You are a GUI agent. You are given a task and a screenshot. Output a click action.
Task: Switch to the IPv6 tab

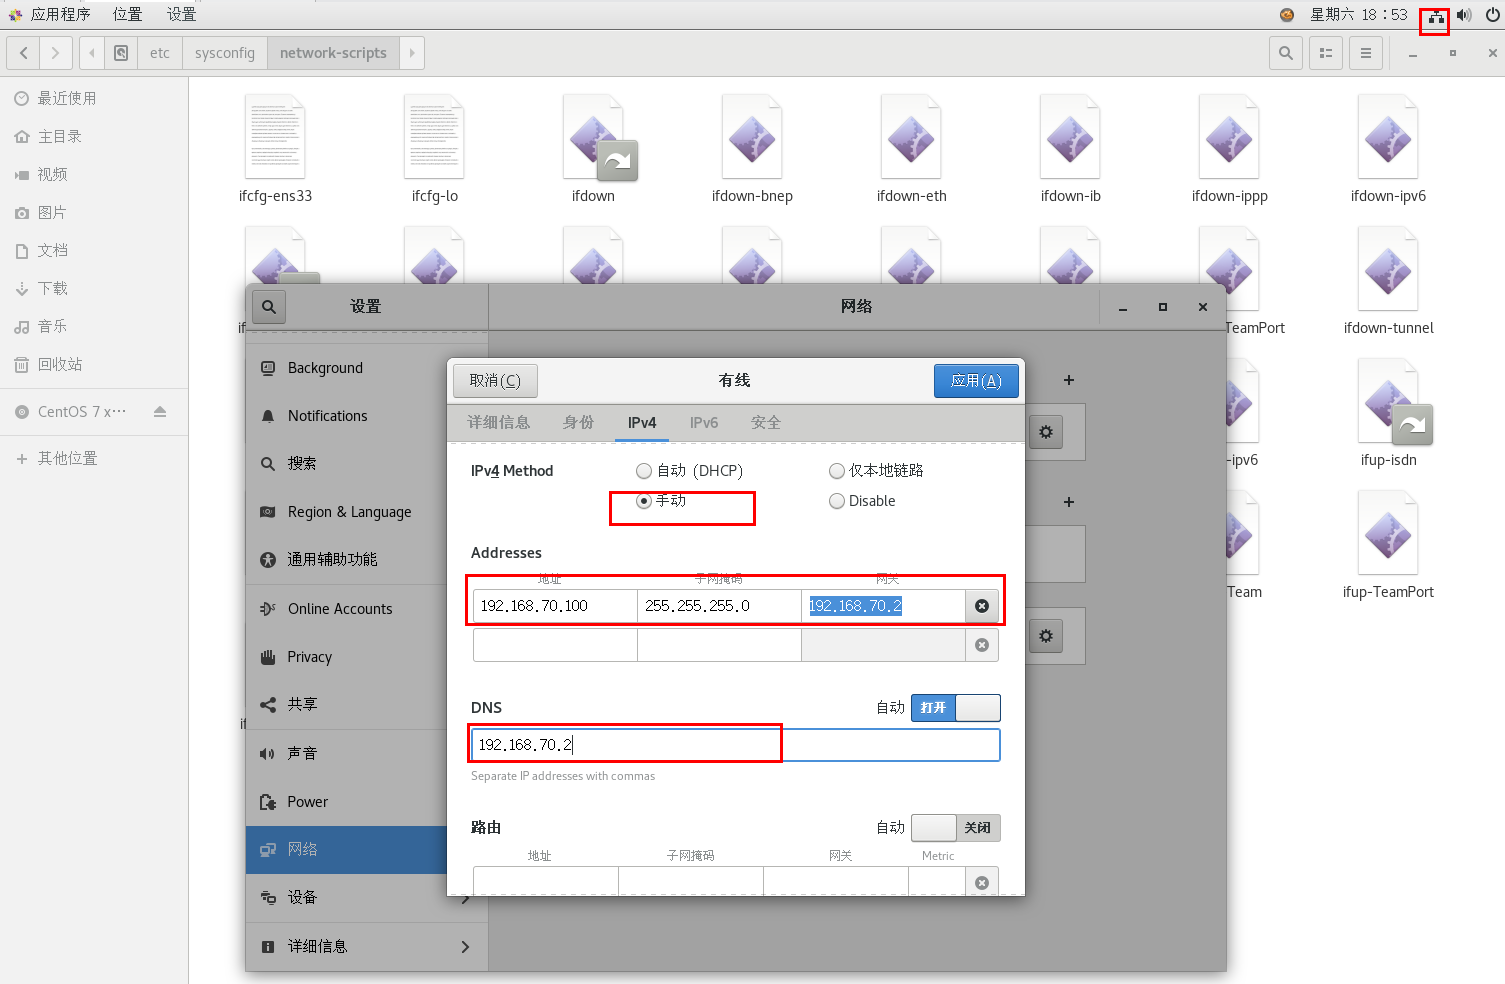704,423
